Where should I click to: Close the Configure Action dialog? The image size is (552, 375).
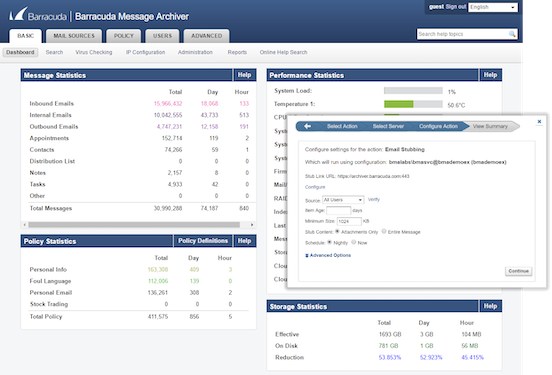point(539,121)
